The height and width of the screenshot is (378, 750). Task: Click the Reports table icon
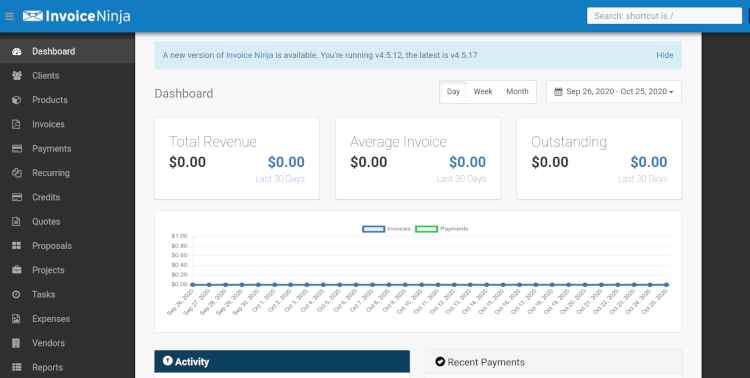coord(17,367)
